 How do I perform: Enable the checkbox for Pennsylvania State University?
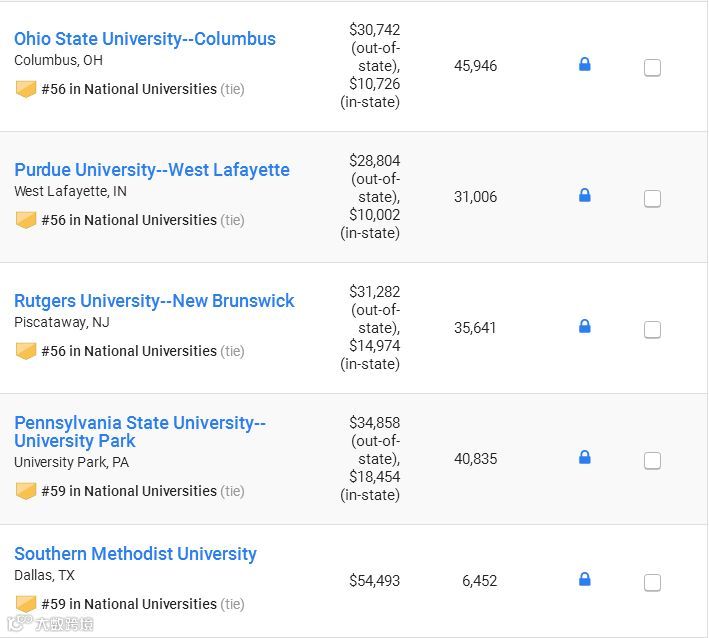click(x=652, y=461)
